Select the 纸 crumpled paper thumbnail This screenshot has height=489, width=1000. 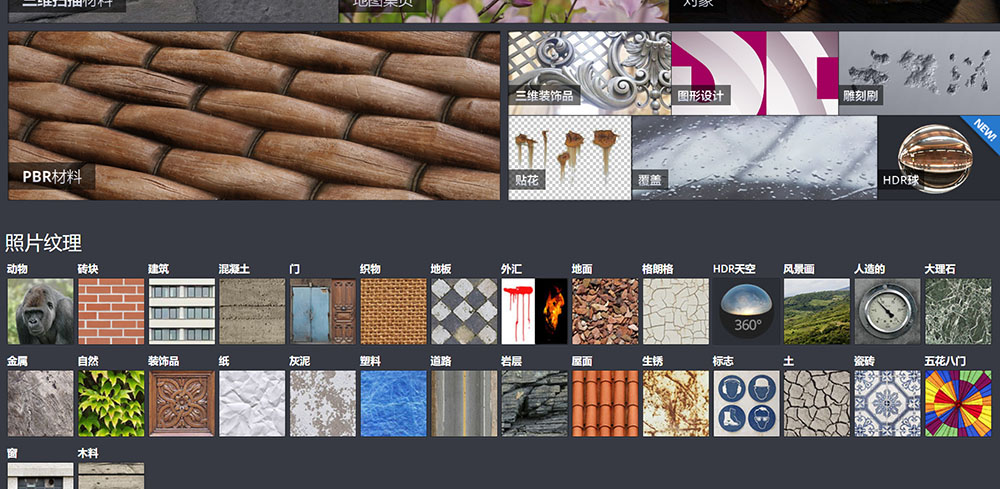pyautogui.click(x=253, y=404)
